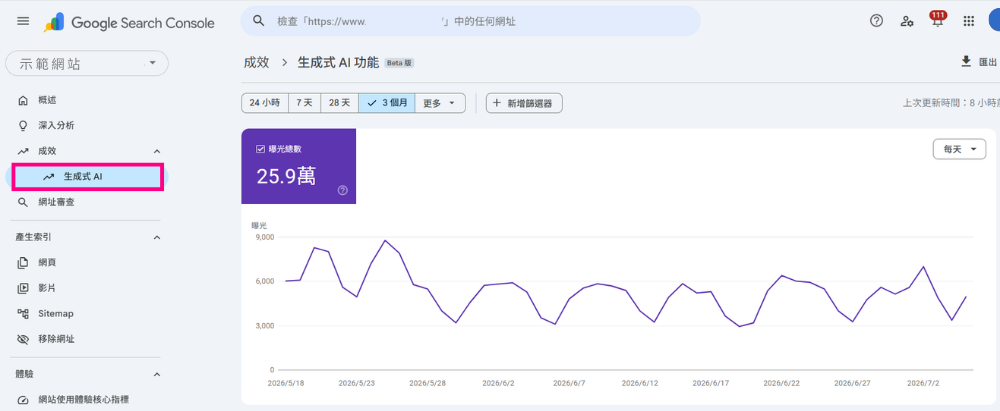The image size is (1000, 411).
Task: Select the 7 天 time range
Action: pyautogui.click(x=304, y=103)
